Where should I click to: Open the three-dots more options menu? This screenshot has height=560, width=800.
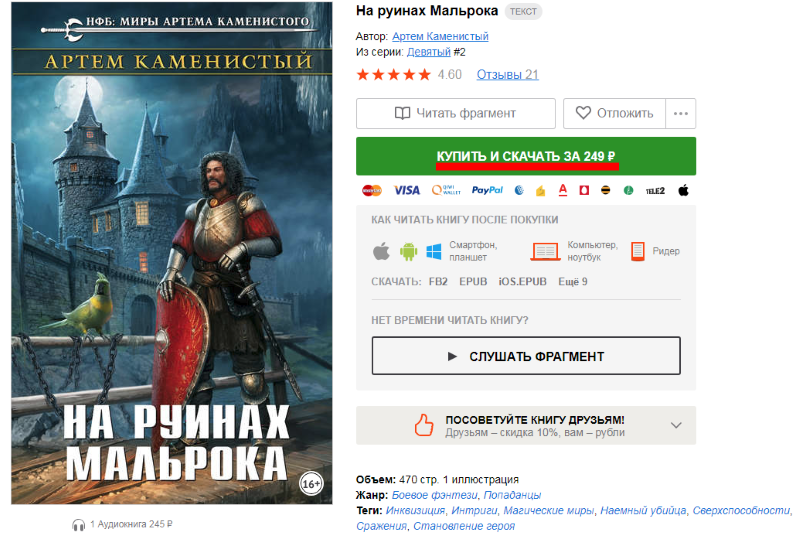[681, 113]
